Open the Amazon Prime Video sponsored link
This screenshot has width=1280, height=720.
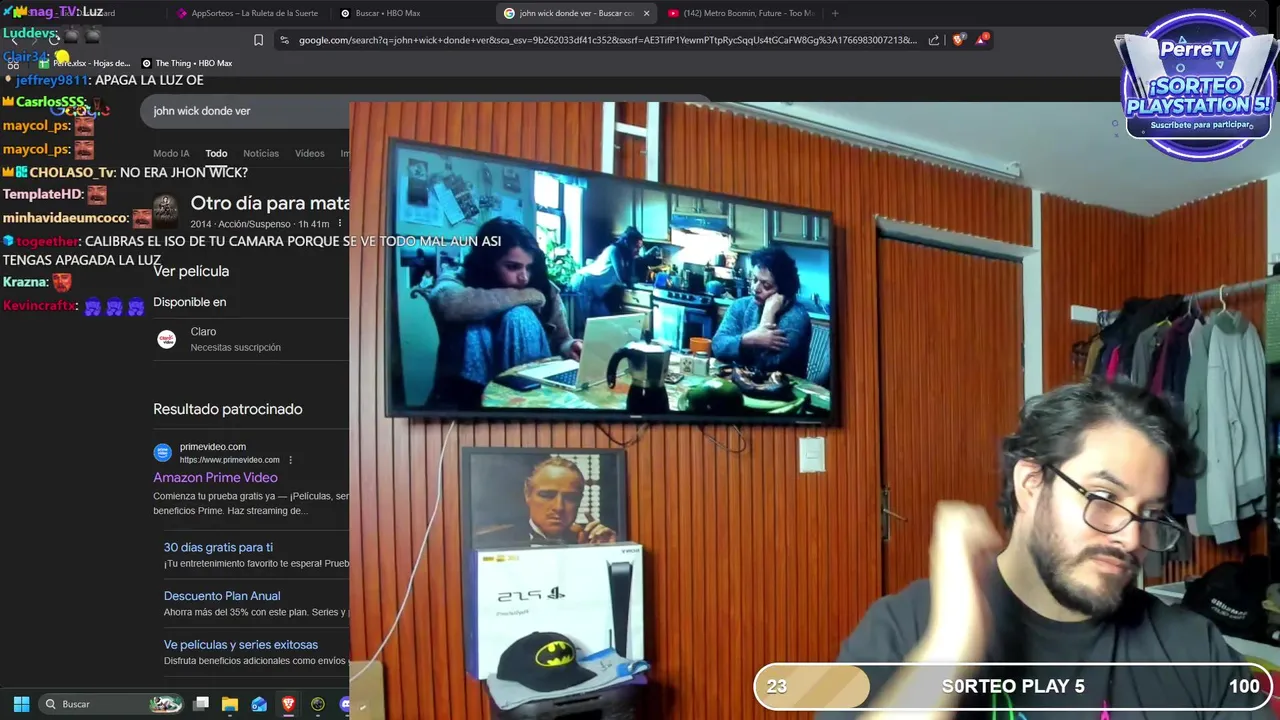(x=215, y=478)
